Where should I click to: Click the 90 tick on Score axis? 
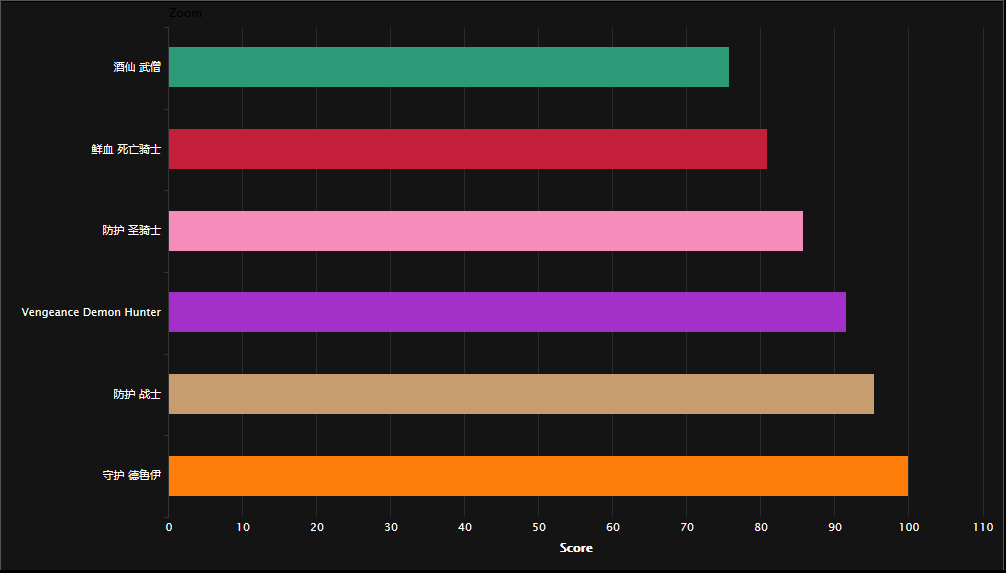tap(834, 527)
